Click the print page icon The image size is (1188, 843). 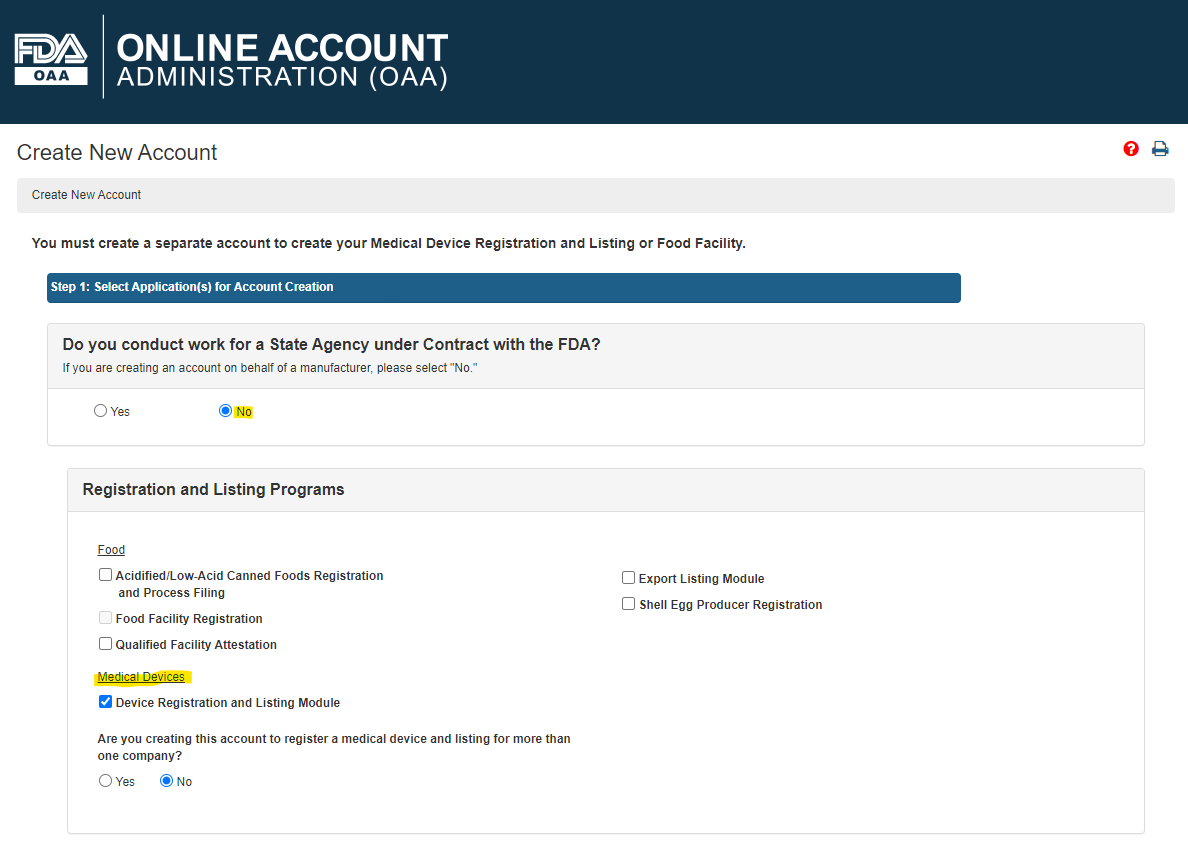point(1160,148)
